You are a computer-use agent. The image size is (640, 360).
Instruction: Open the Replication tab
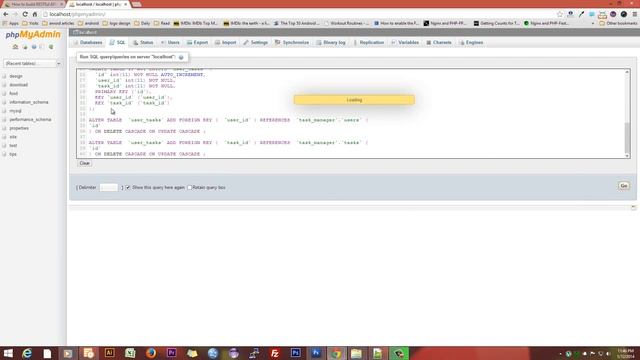(368, 42)
